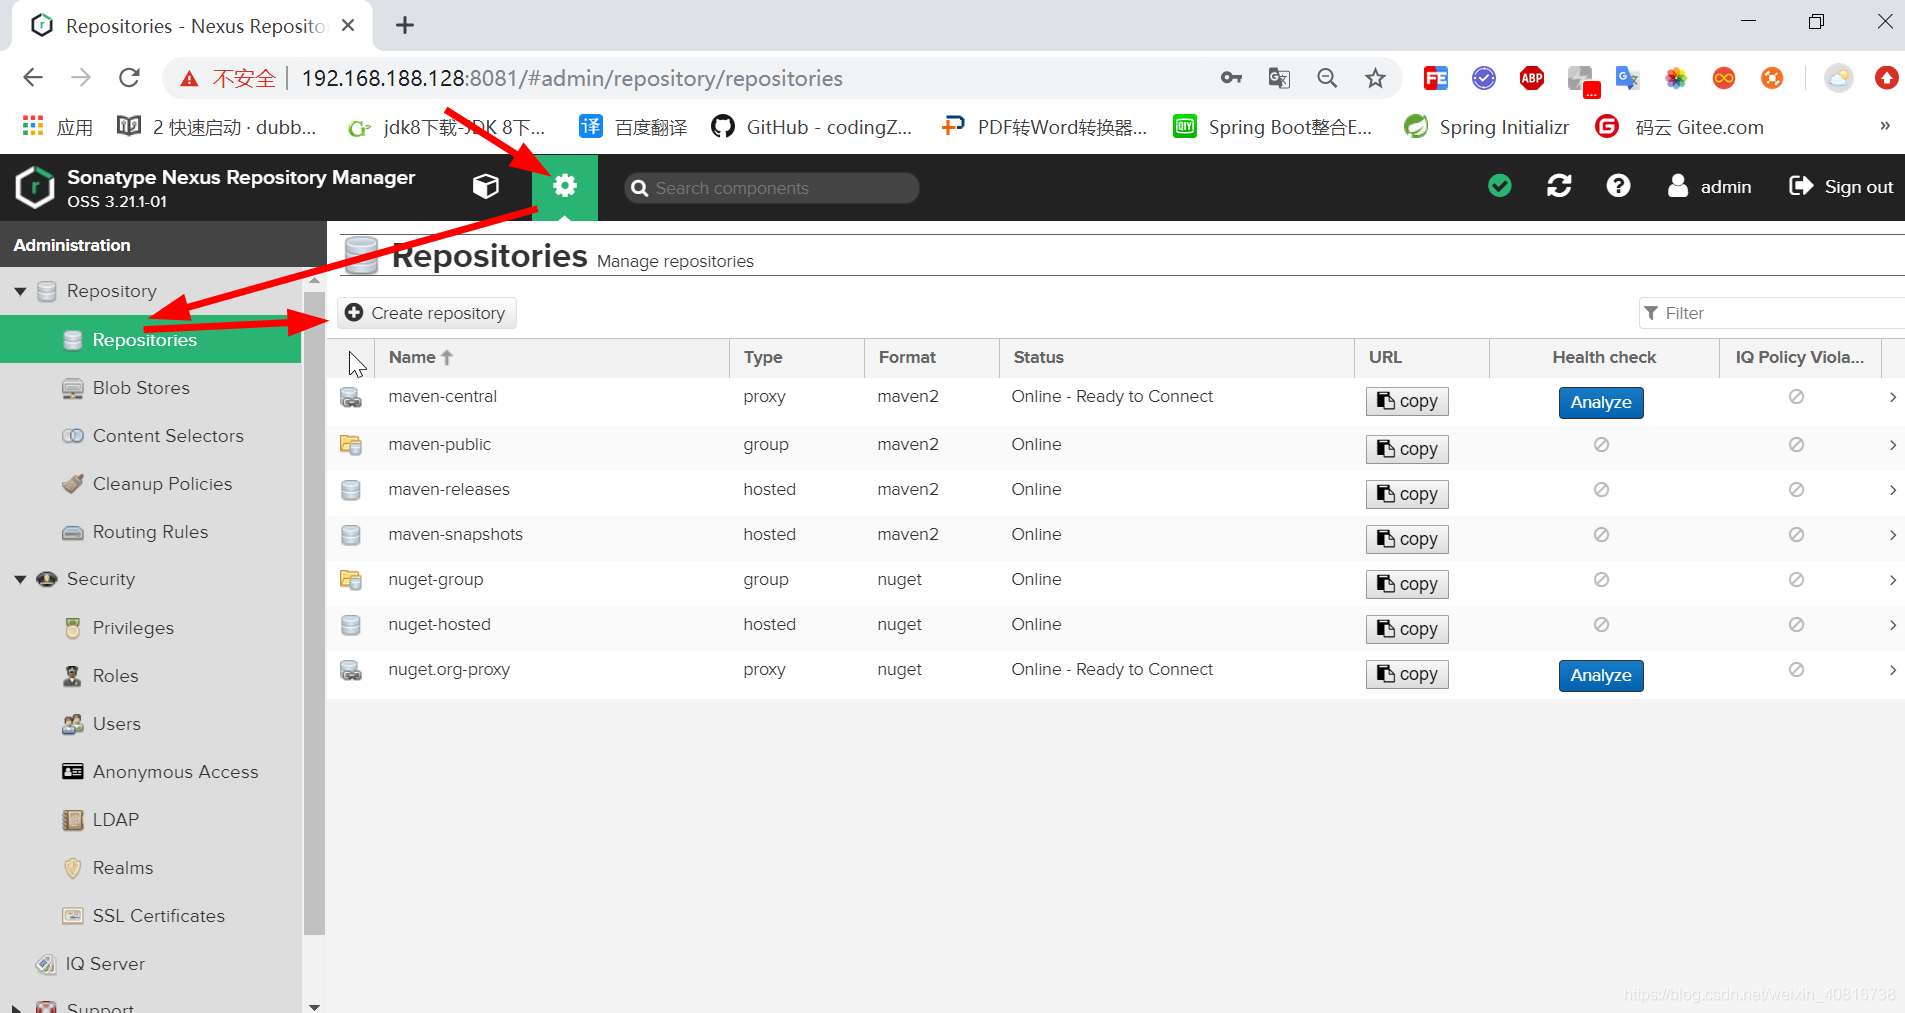1905x1013 pixels.
Task: Open maven-central row details chevron
Action: (1892, 398)
